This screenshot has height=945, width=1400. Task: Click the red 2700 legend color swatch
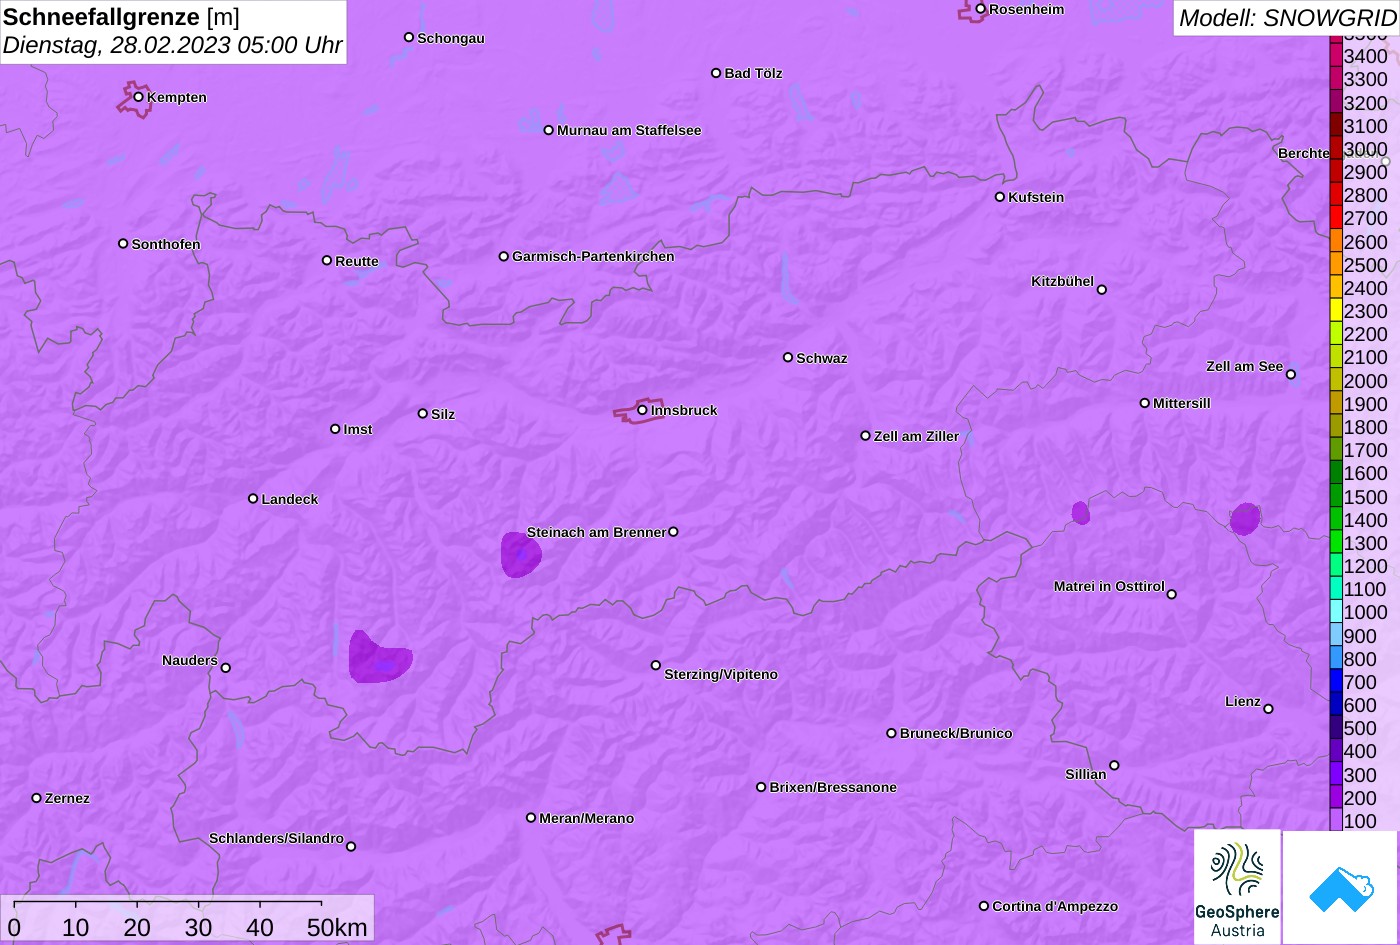coord(1336,217)
